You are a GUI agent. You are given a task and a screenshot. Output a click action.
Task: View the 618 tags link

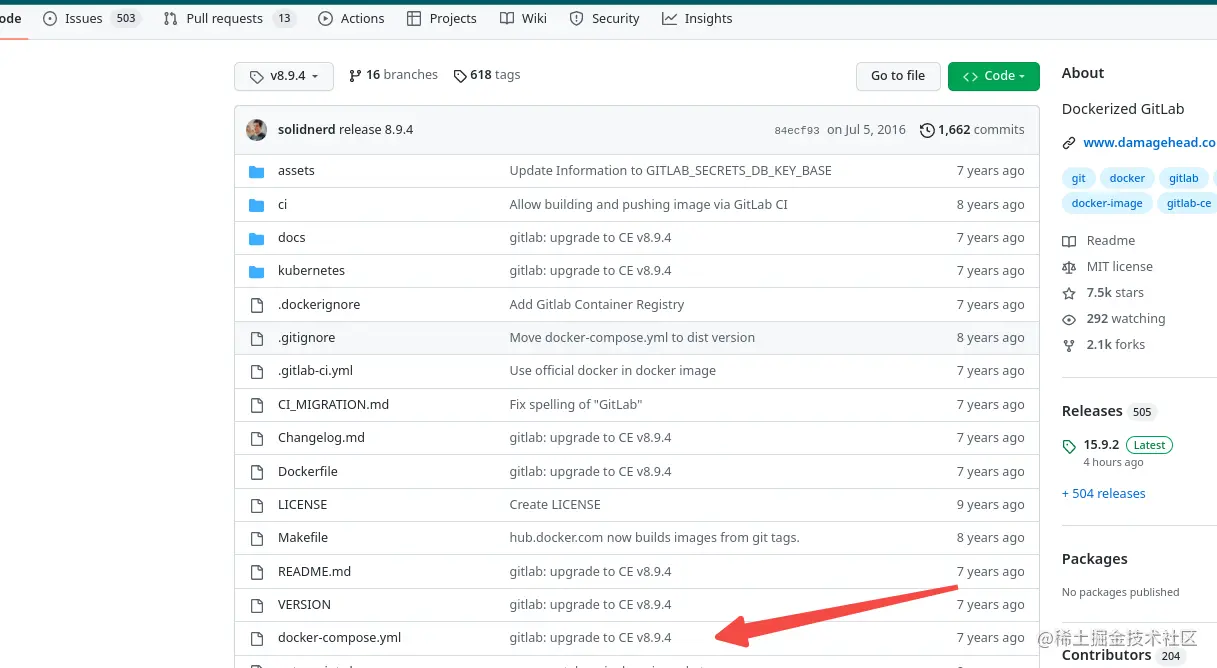(x=487, y=75)
